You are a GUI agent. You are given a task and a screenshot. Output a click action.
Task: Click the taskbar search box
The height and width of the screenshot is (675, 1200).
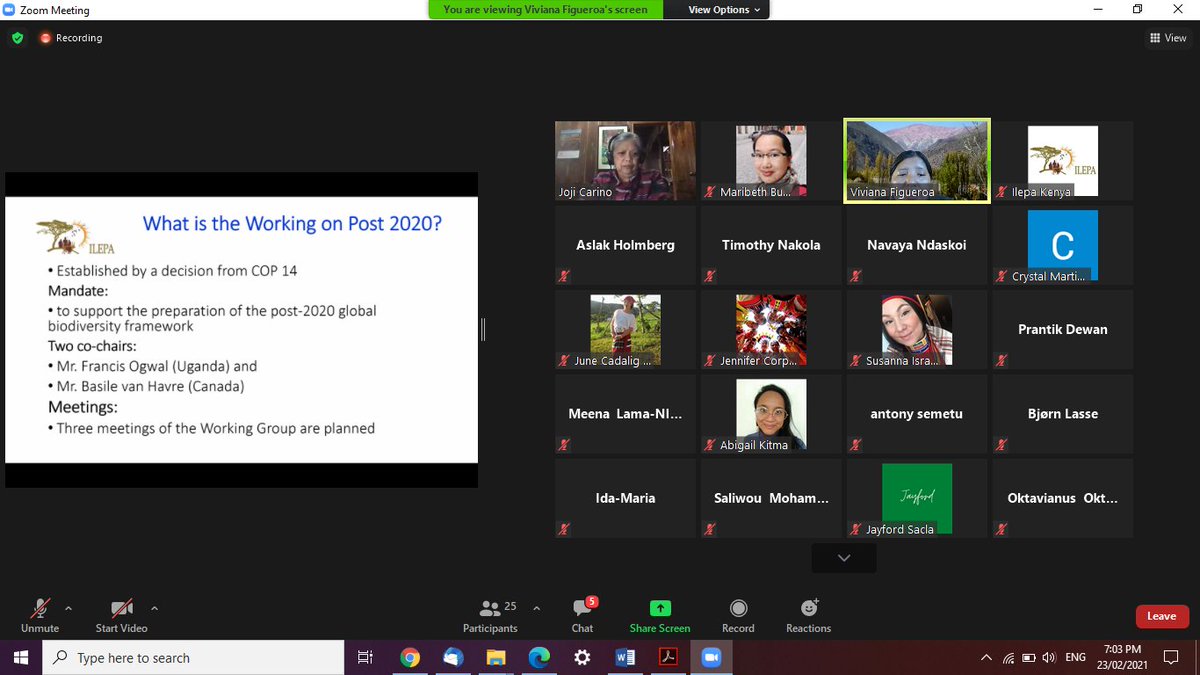[x=195, y=657]
